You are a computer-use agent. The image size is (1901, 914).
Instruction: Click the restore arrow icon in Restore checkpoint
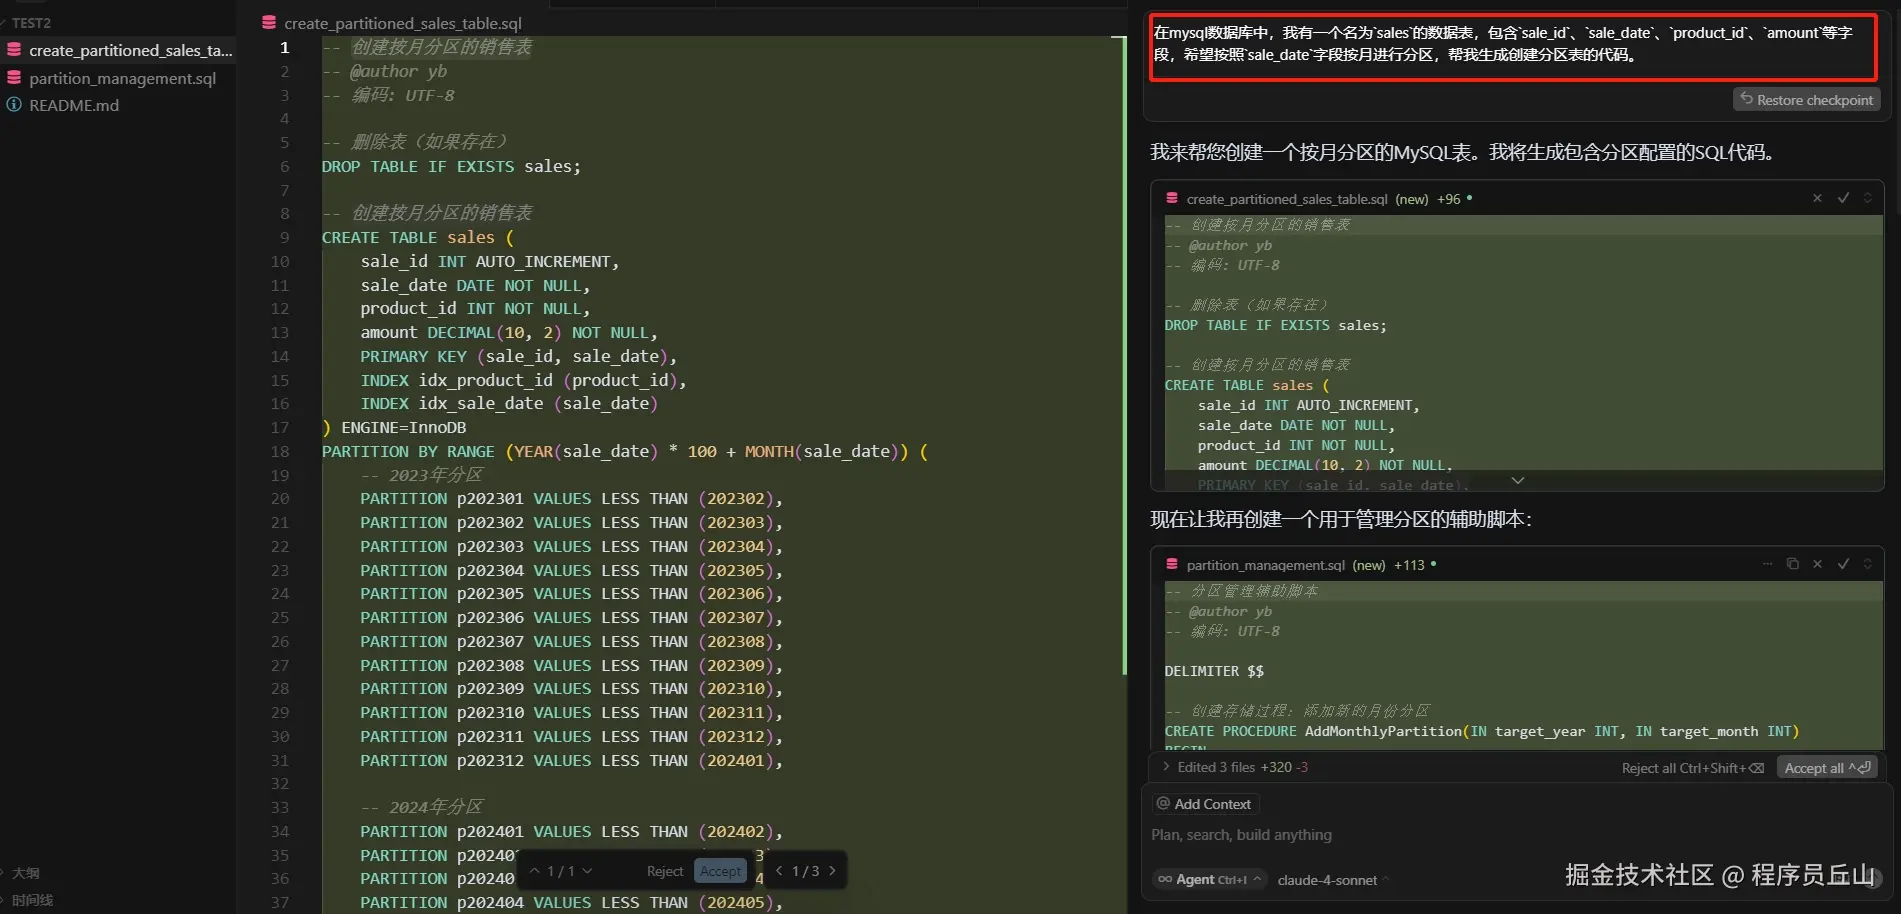click(x=1746, y=99)
